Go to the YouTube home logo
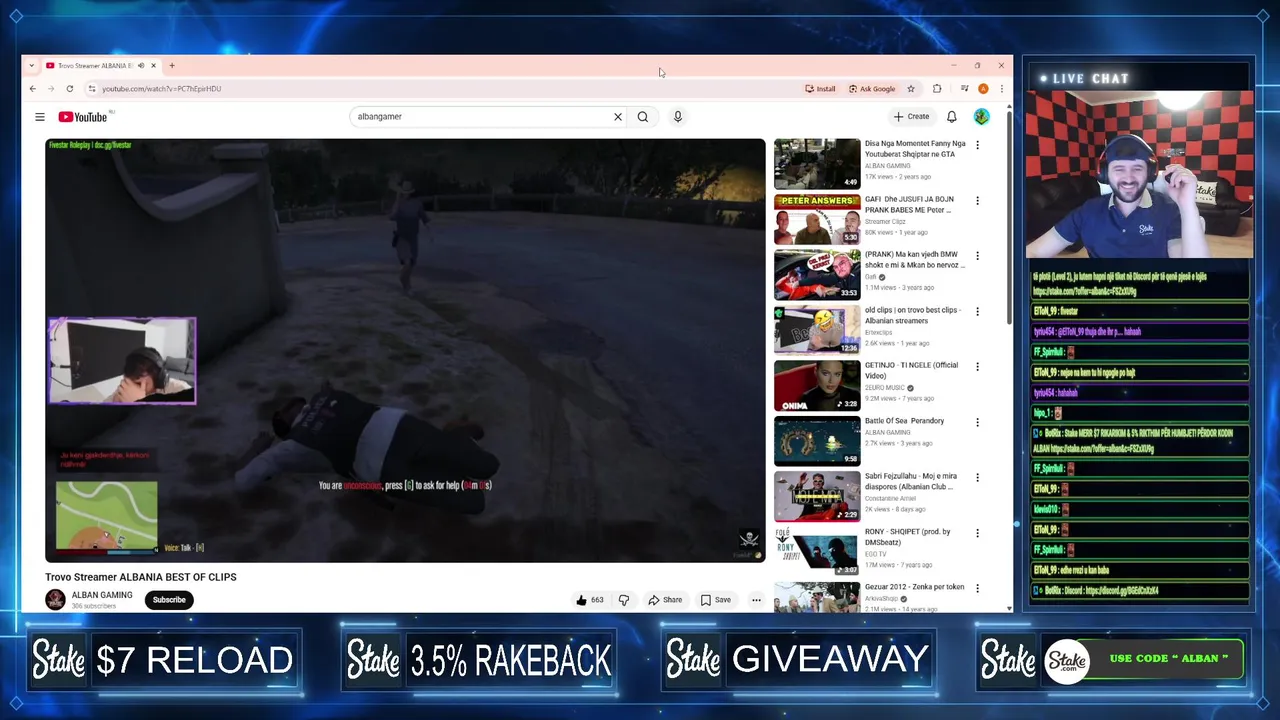This screenshot has width=1280, height=720. coord(83,117)
